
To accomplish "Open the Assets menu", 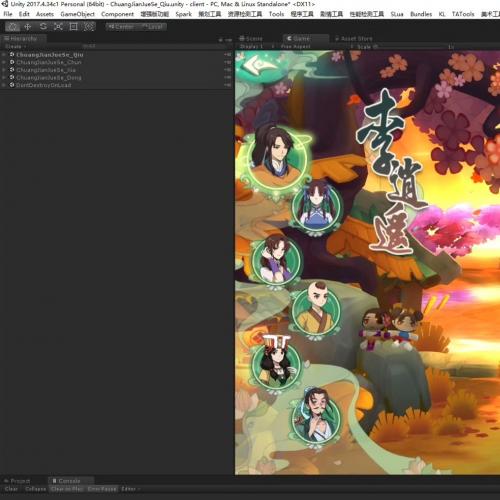I will [45, 14].
